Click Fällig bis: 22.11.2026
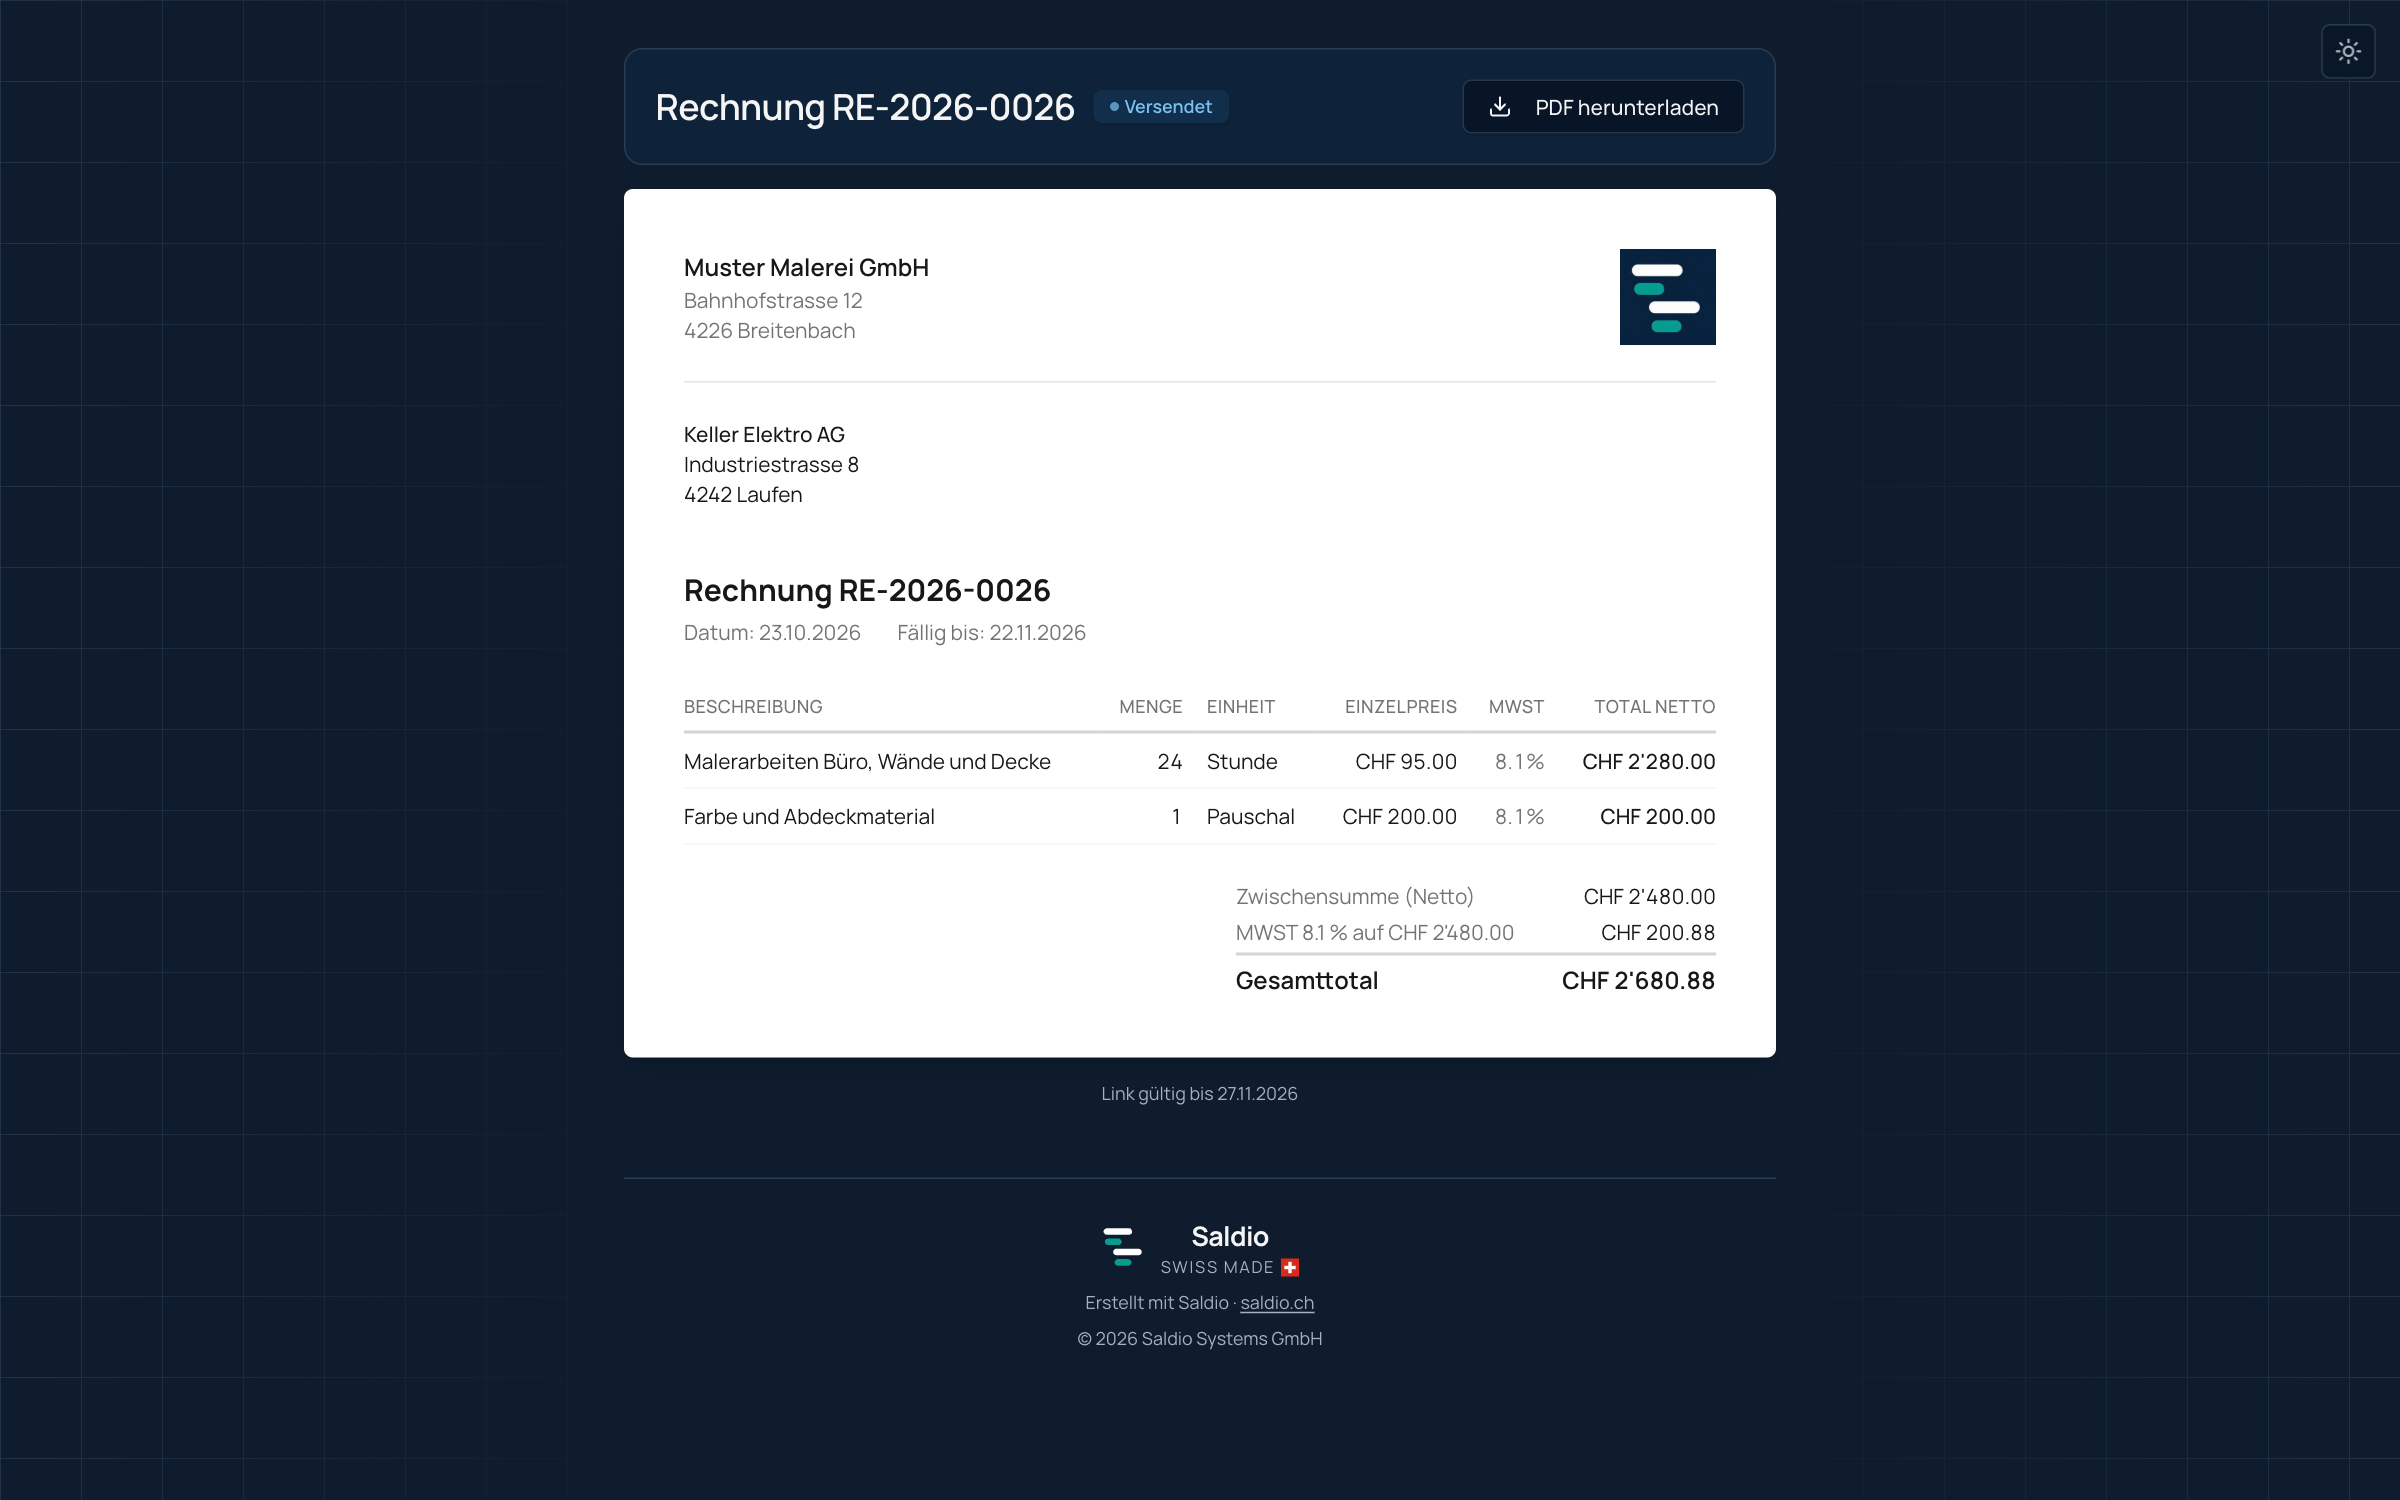Viewport: 2400px width, 1500px height. click(991, 632)
